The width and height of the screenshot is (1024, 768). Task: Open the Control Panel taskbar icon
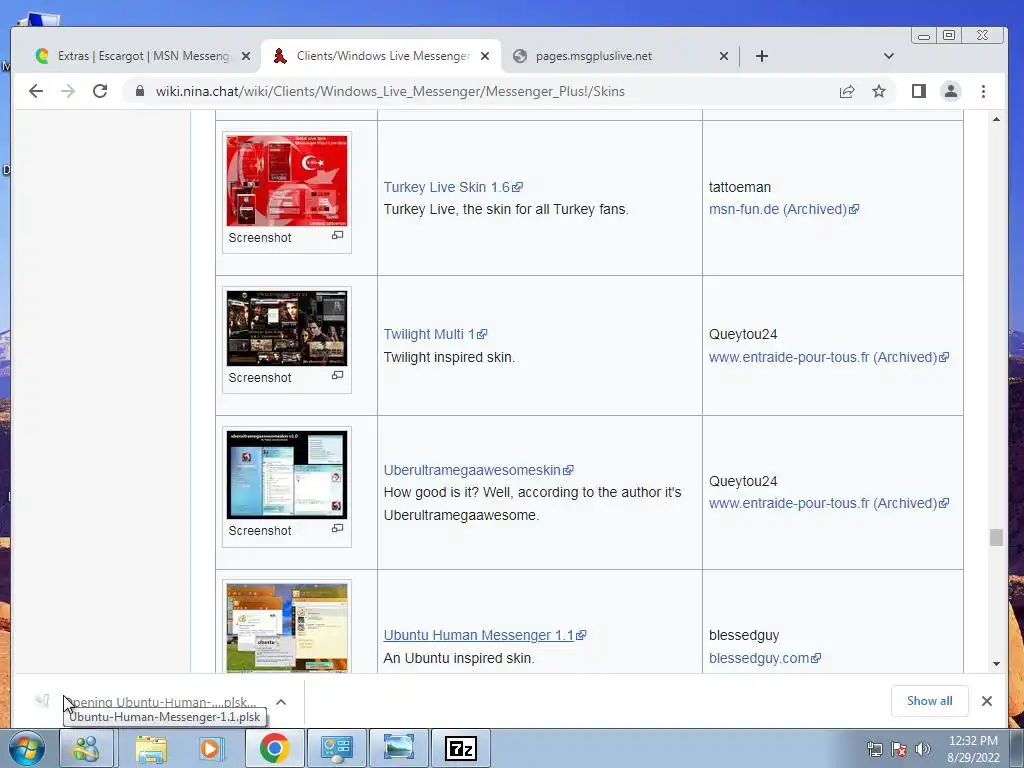[337, 748]
